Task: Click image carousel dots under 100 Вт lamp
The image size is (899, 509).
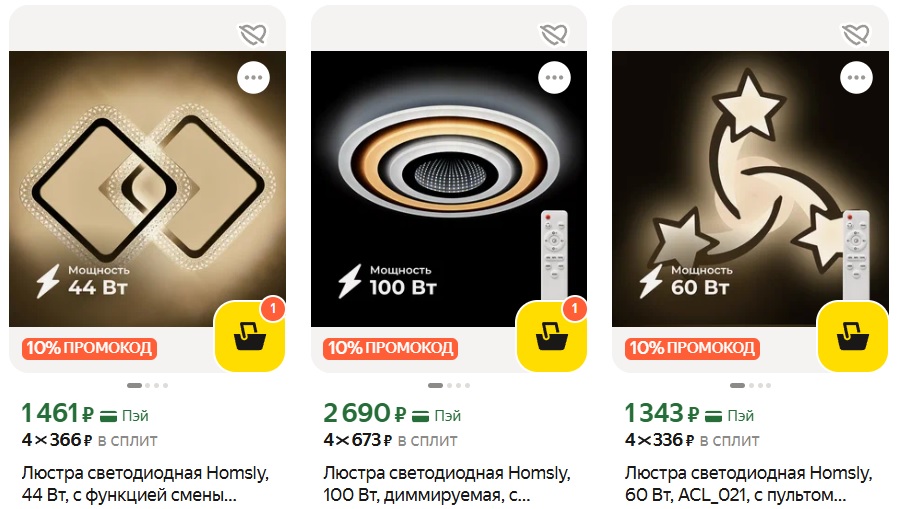Action: 450,385
